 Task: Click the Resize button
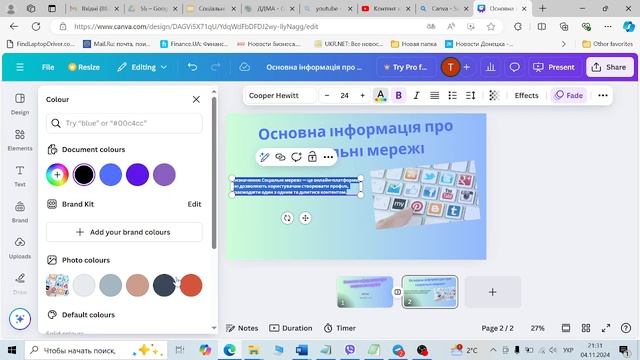click(84, 67)
